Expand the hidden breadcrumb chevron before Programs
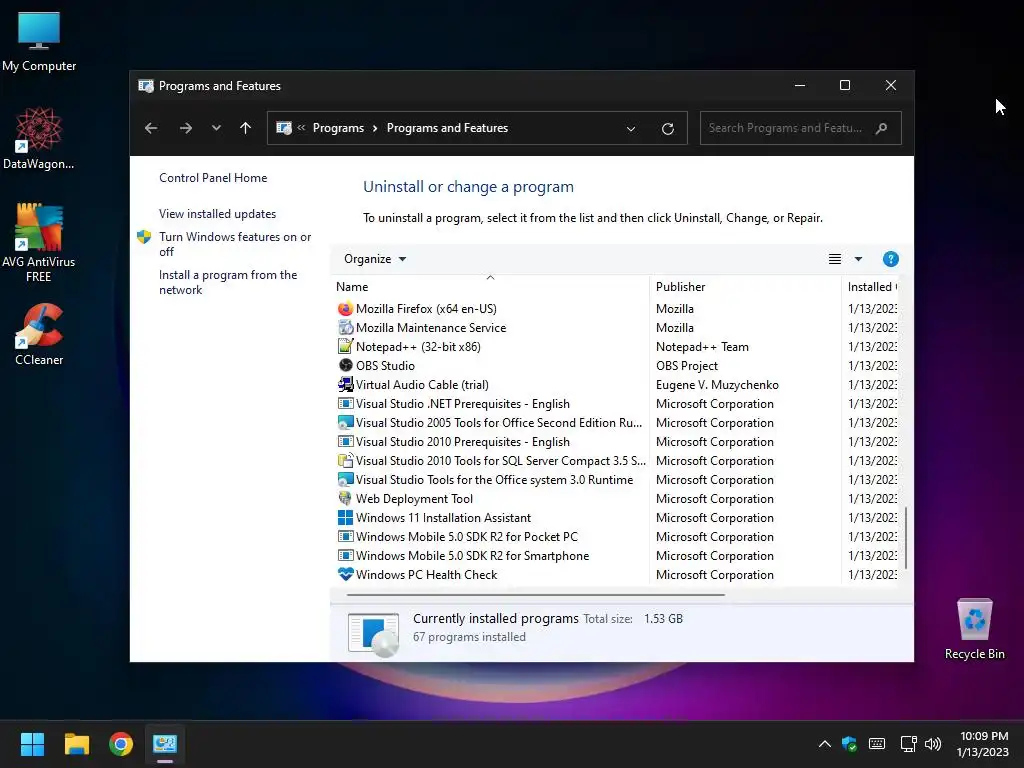Image resolution: width=1024 pixels, height=768 pixels. [301, 128]
